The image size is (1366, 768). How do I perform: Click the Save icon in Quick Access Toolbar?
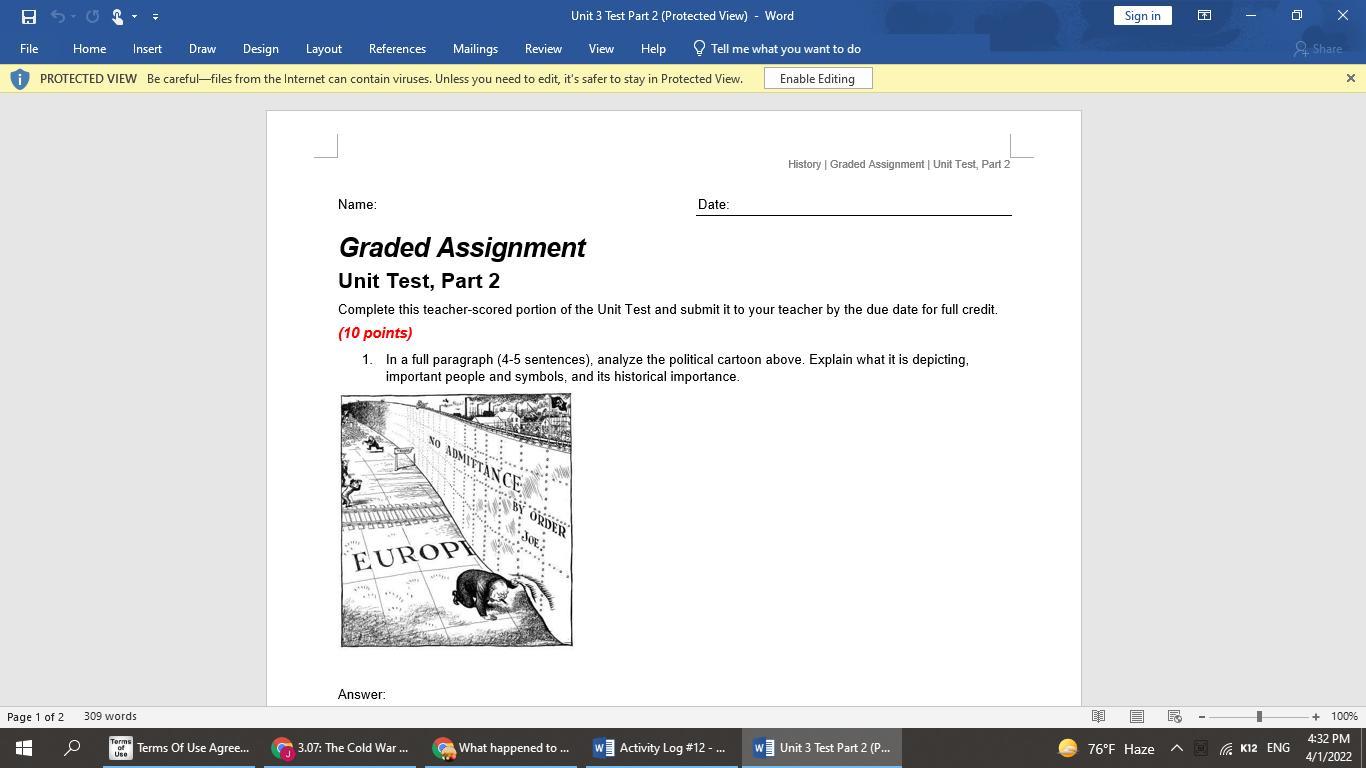(29, 16)
